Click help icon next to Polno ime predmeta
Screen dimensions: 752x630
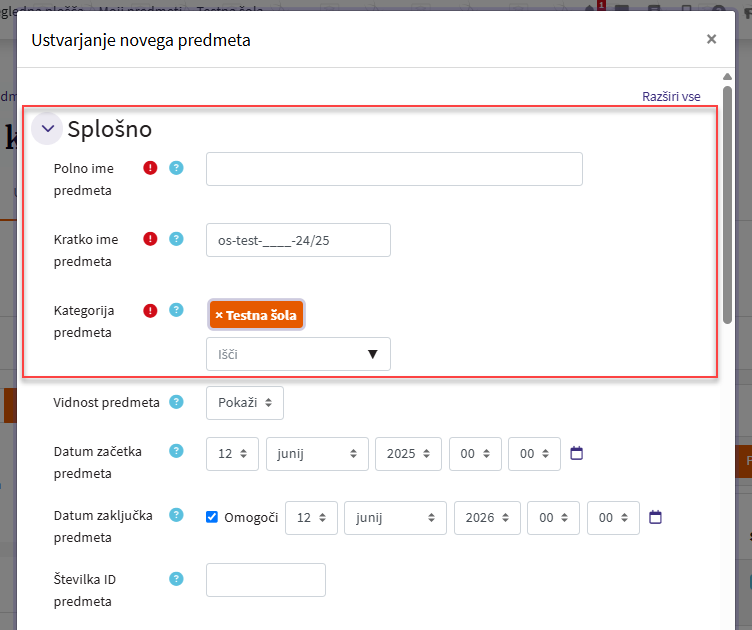point(176,168)
